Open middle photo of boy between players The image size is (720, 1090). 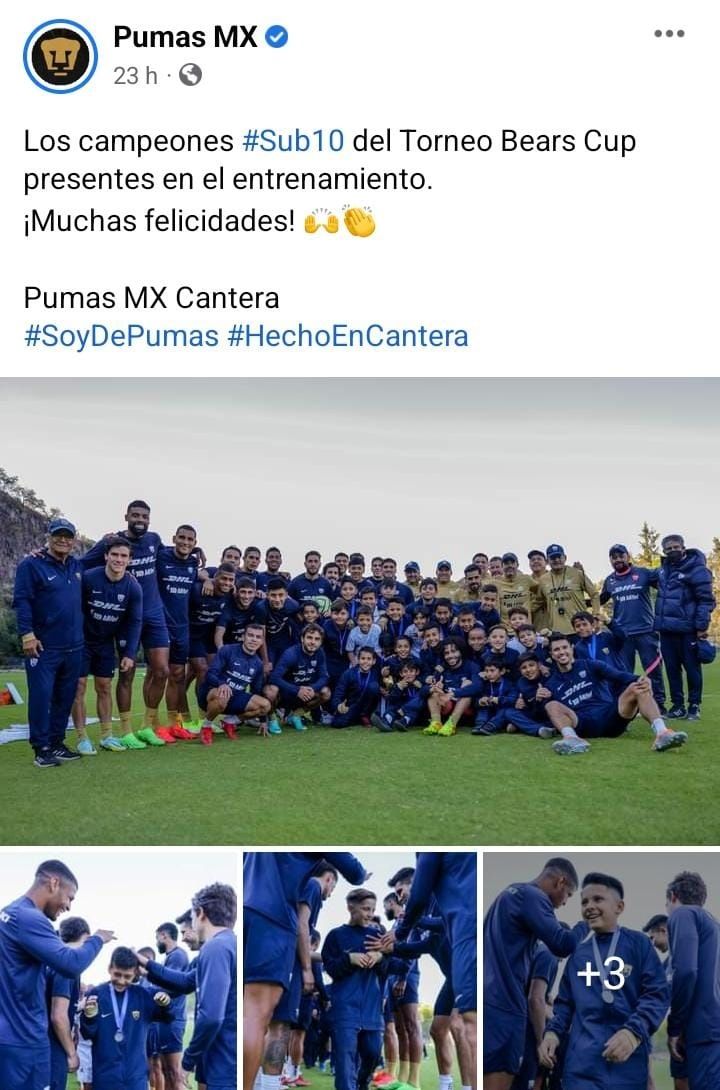coord(360,971)
